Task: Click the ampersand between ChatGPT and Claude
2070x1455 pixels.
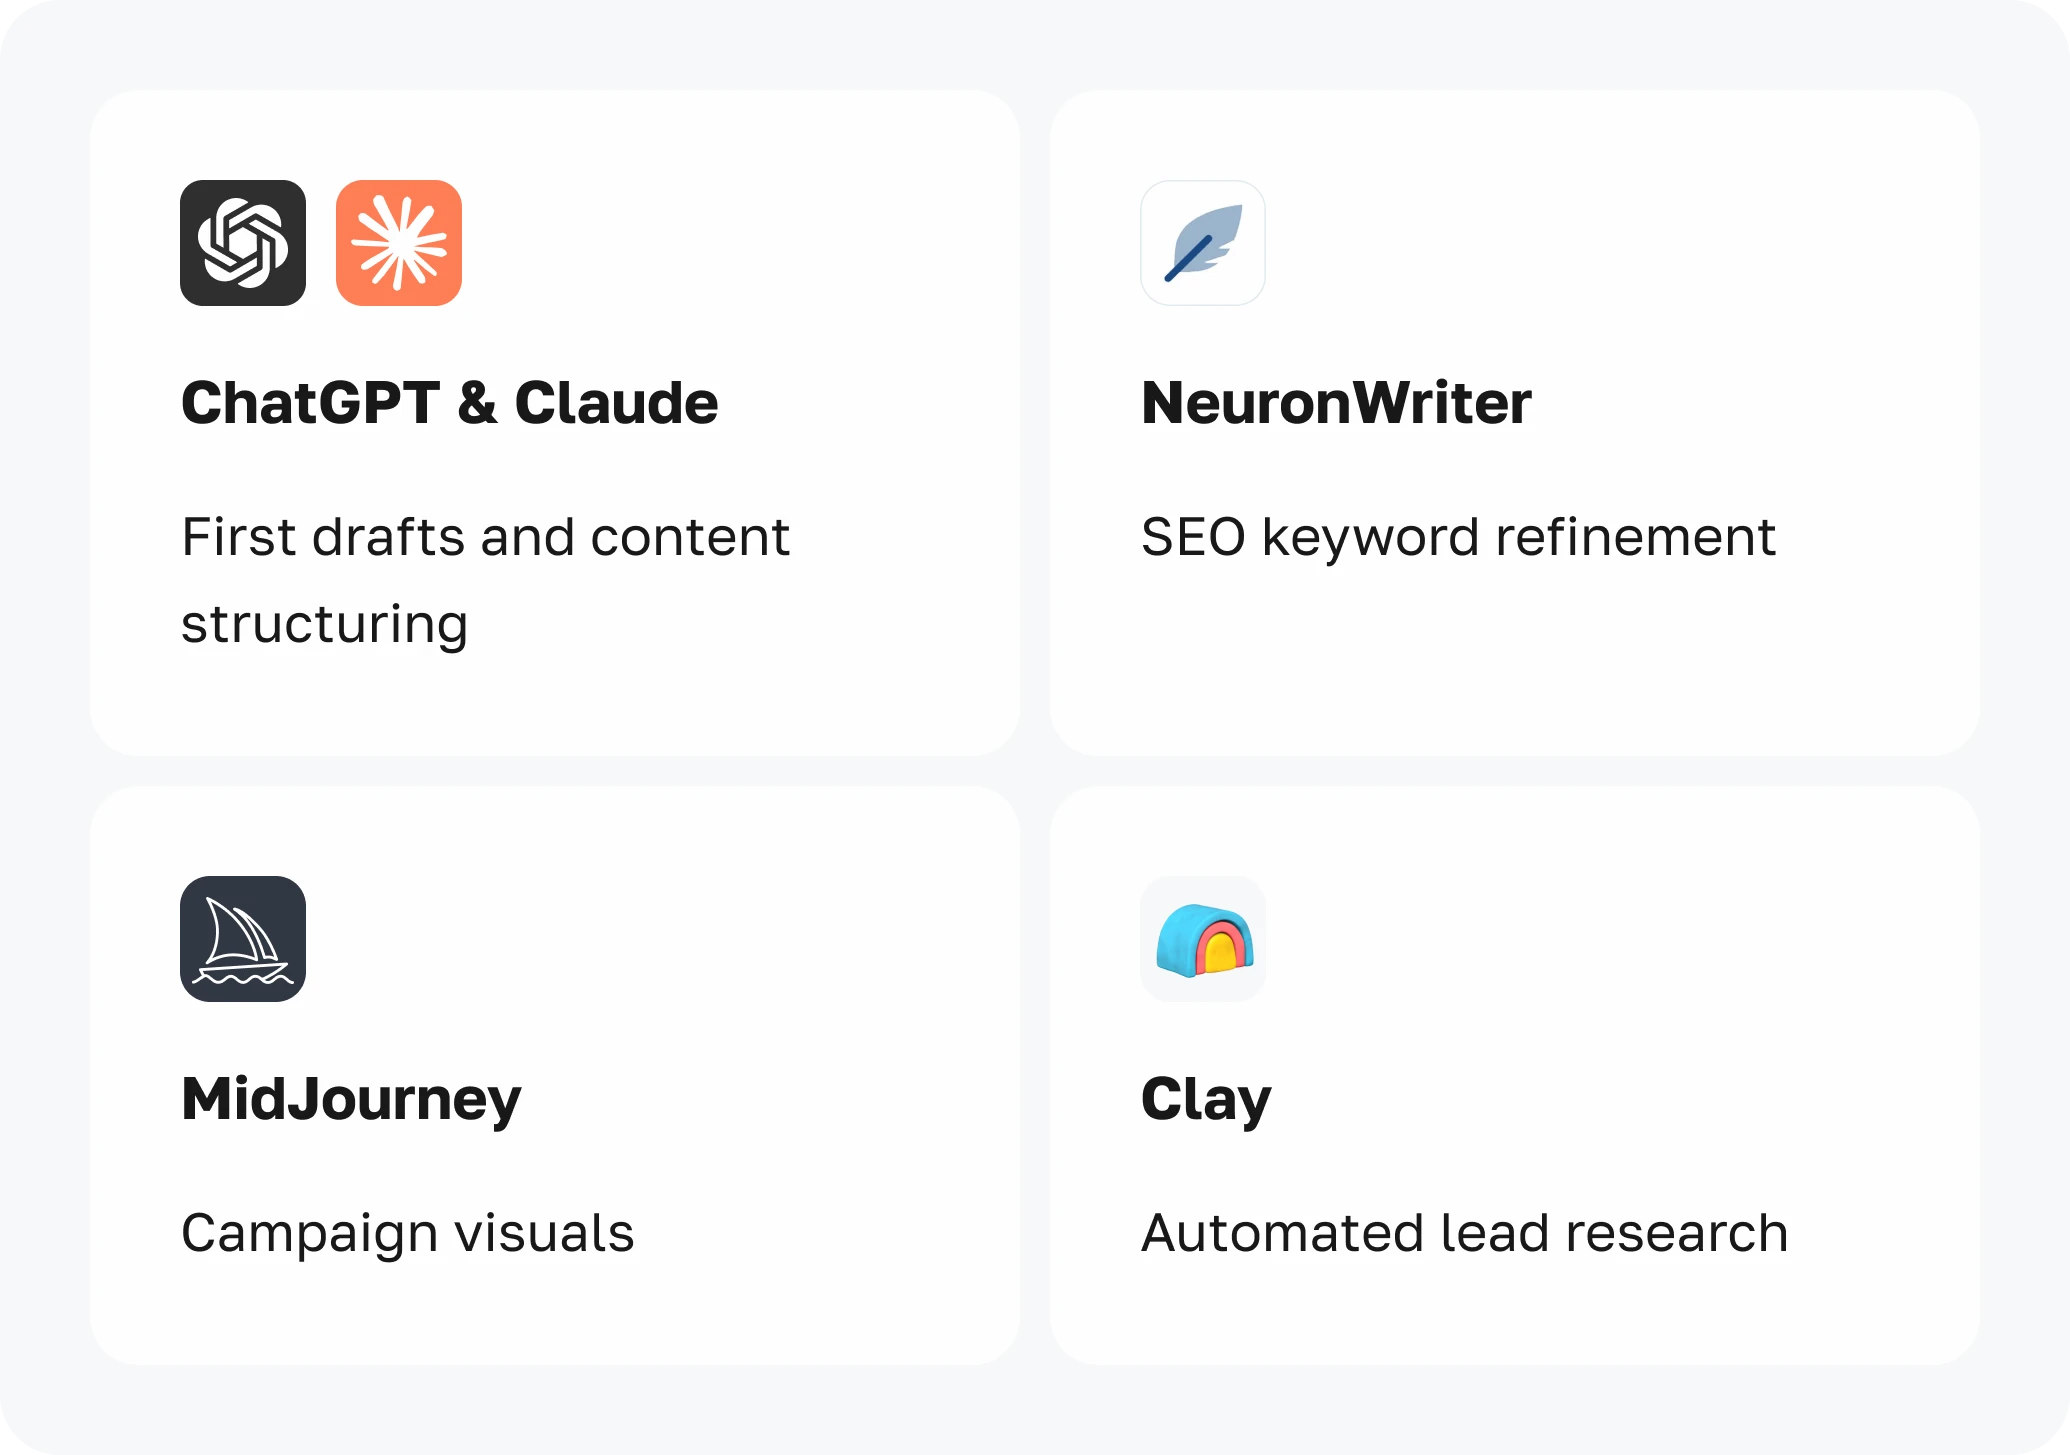Action: click(477, 403)
